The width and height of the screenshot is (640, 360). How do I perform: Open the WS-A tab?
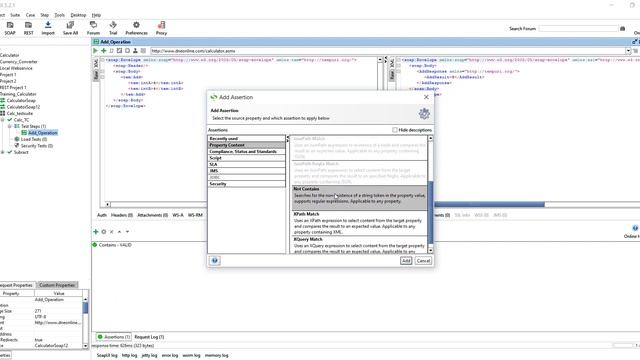(178, 215)
